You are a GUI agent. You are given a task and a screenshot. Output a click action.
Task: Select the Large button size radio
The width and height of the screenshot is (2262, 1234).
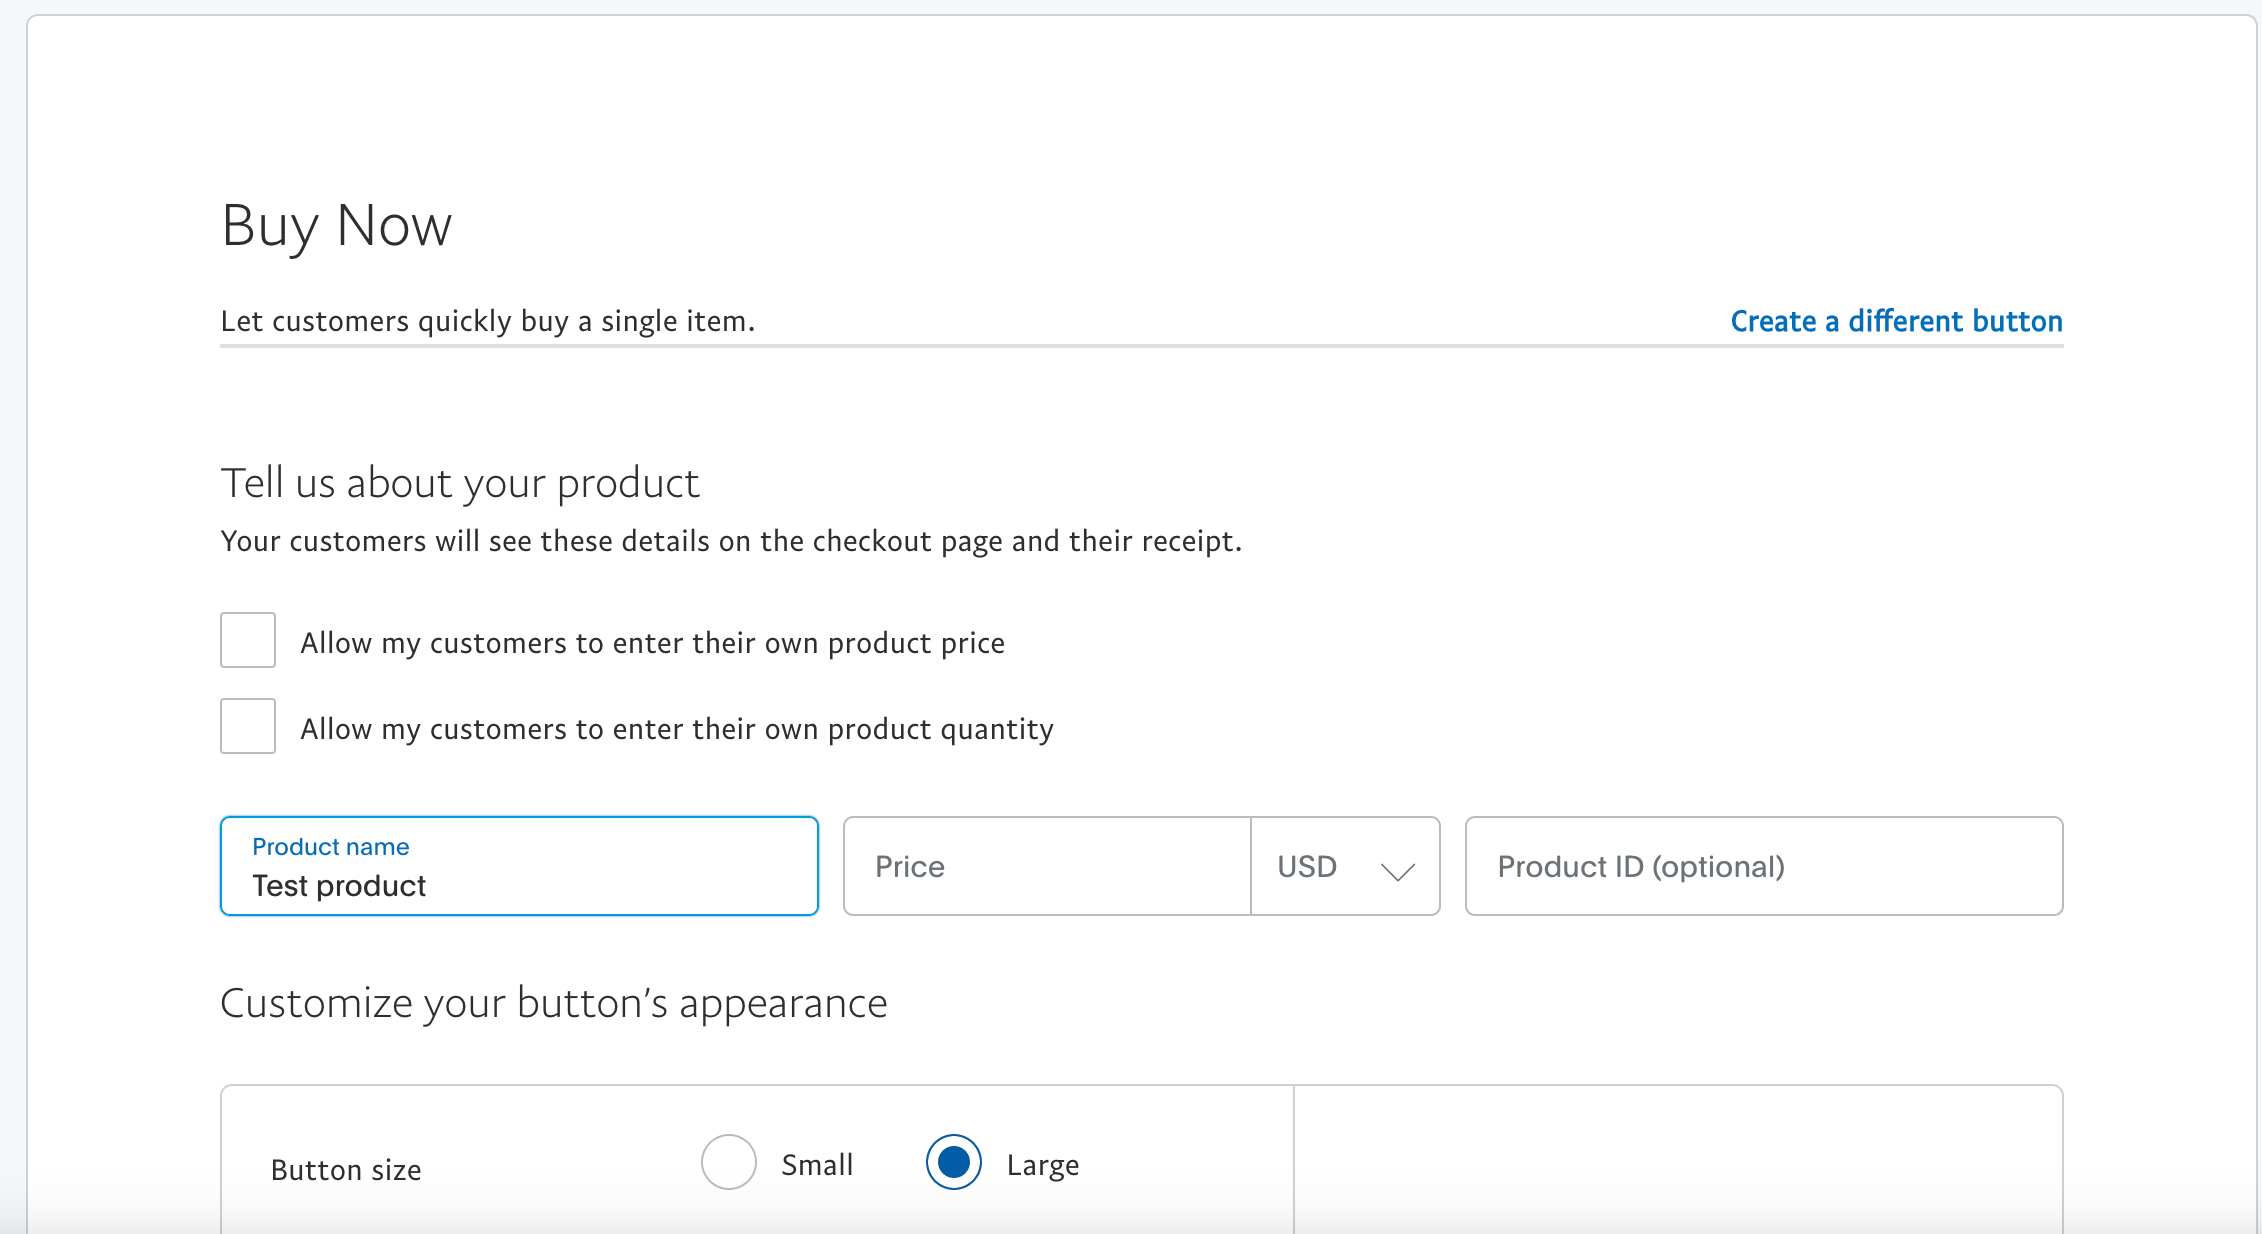(x=954, y=1162)
